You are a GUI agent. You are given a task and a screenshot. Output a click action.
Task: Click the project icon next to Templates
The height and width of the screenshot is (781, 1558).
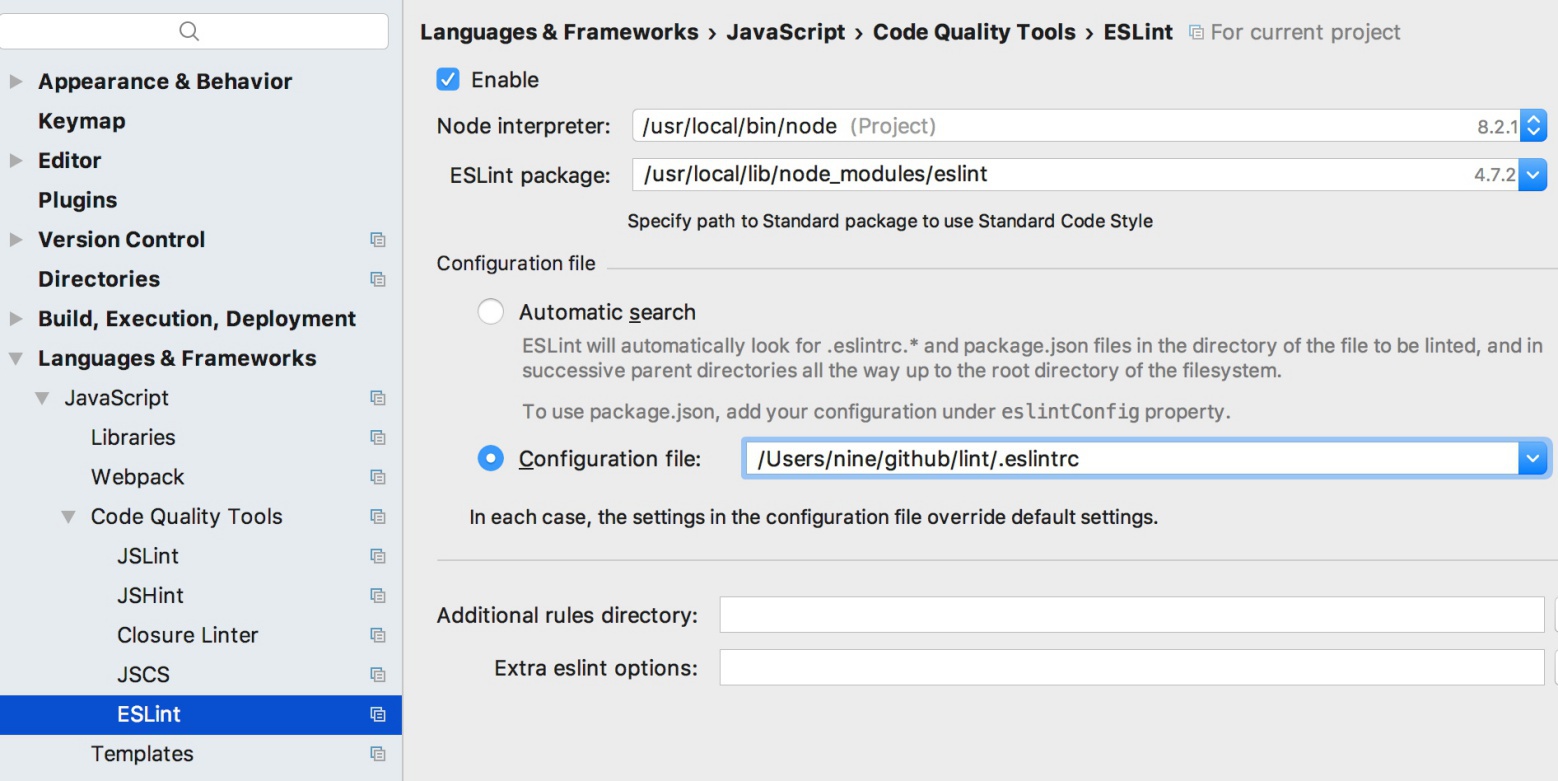click(379, 754)
